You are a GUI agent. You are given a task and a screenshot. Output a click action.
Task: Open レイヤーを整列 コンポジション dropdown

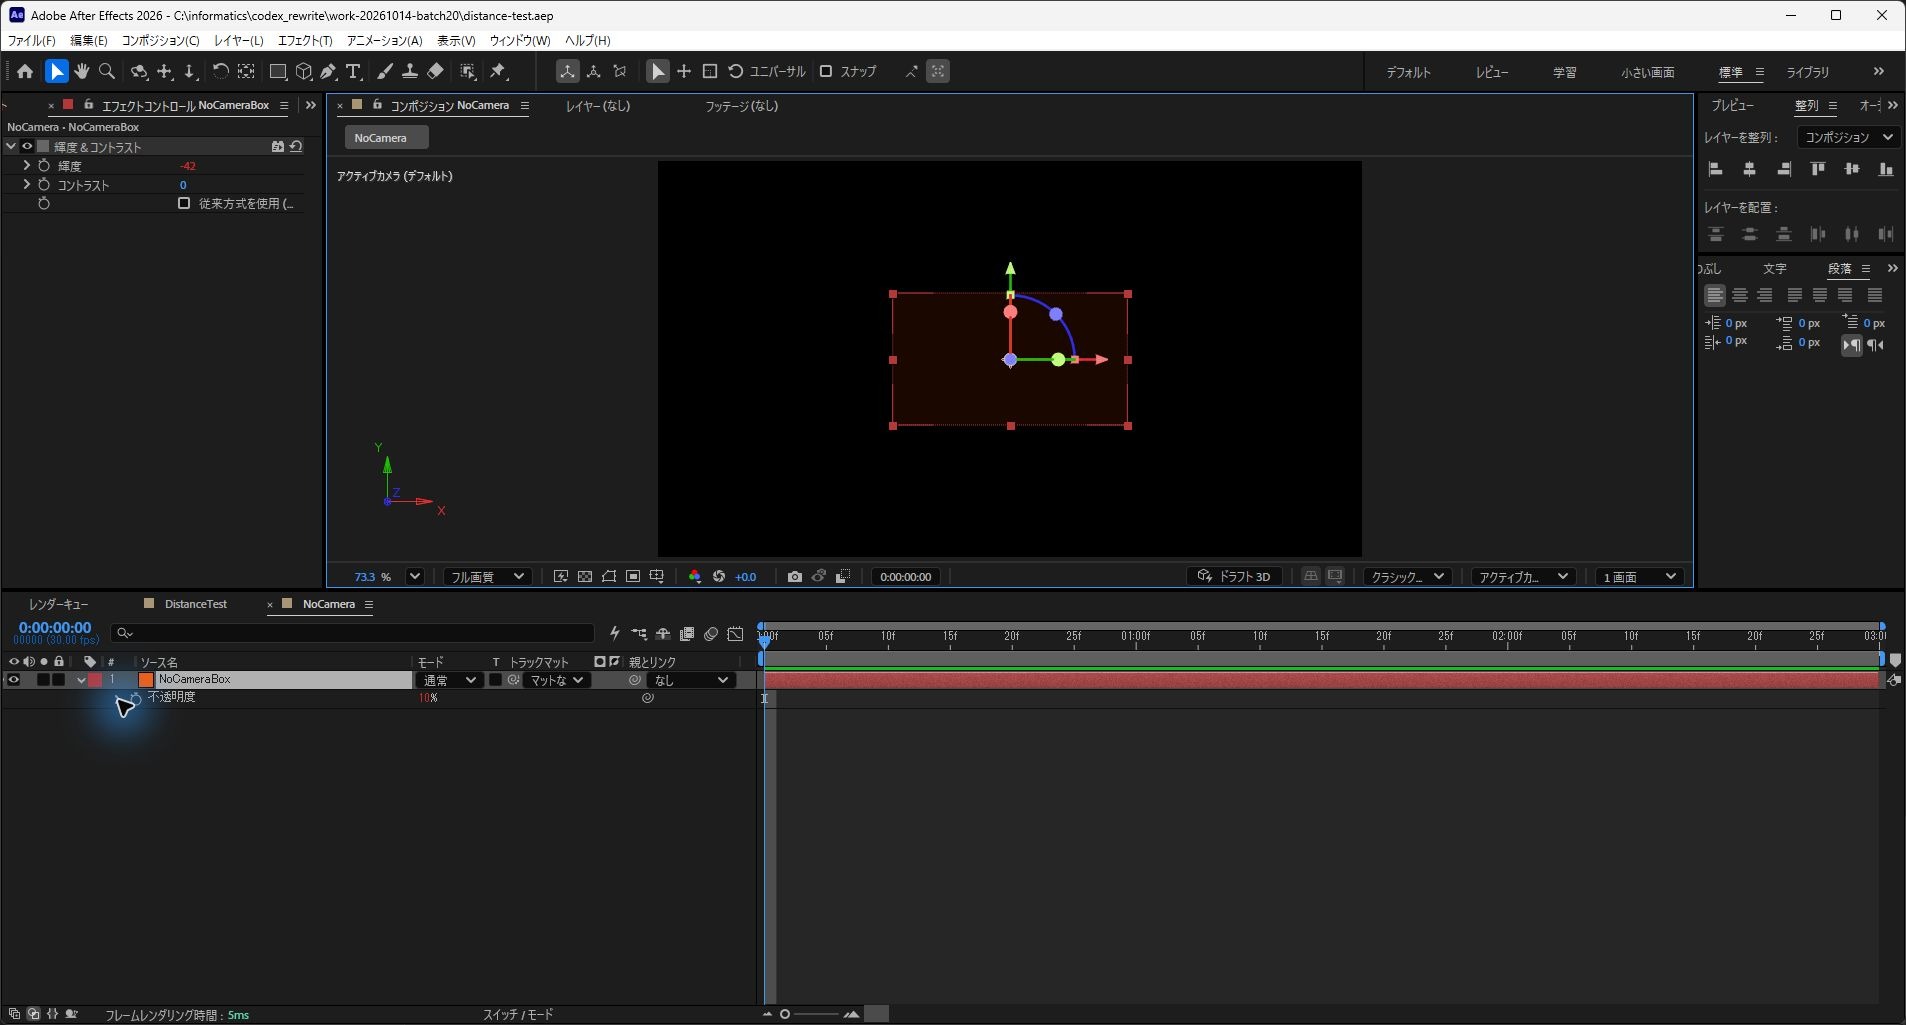click(x=1848, y=137)
